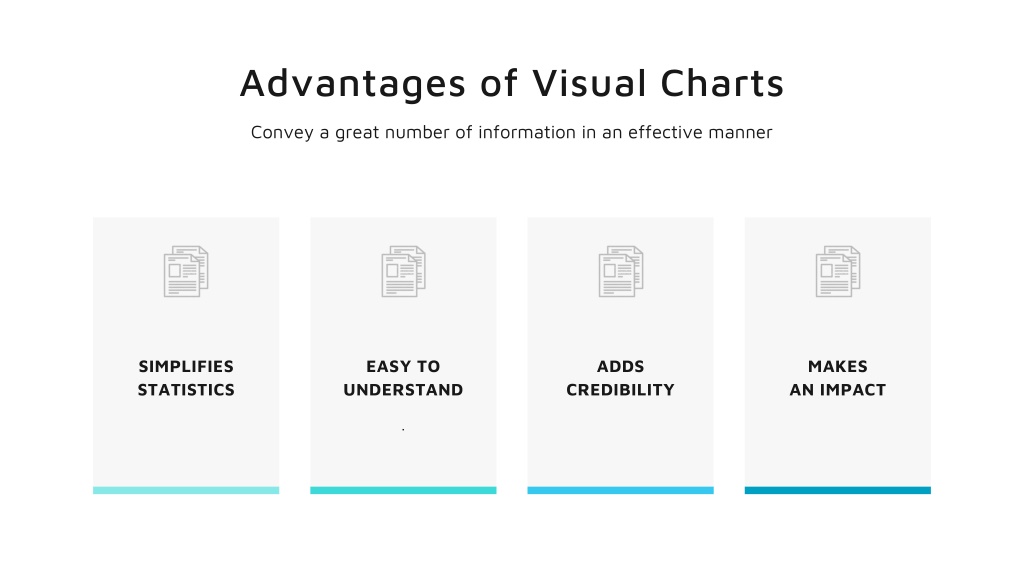
Task: Select the 'Makes an Impact' heading text
Action: click(x=838, y=378)
